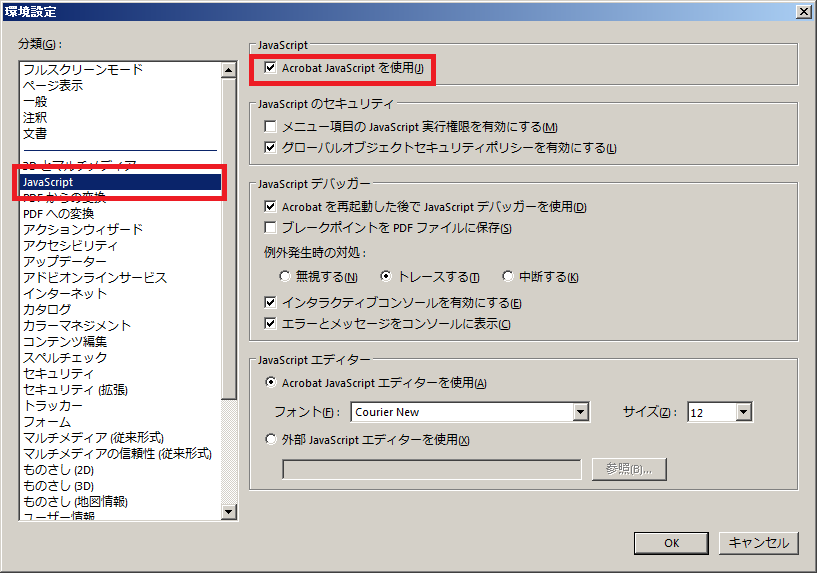817x573 pixels.
Task: Select カタログ category
Action: (47, 310)
